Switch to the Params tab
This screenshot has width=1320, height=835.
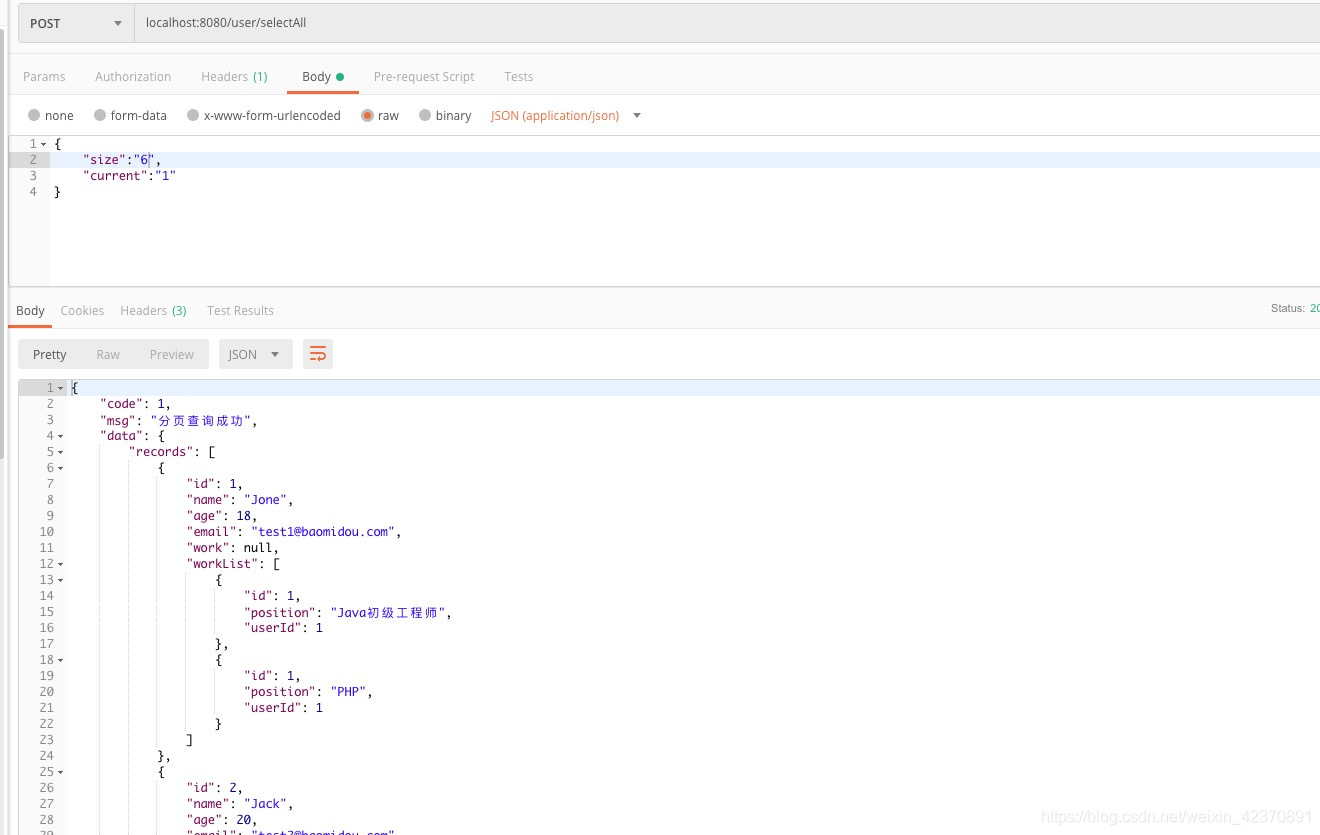44,77
